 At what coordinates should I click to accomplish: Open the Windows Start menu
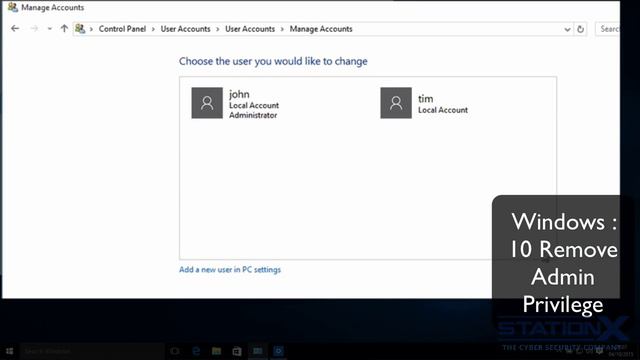tap(9, 351)
